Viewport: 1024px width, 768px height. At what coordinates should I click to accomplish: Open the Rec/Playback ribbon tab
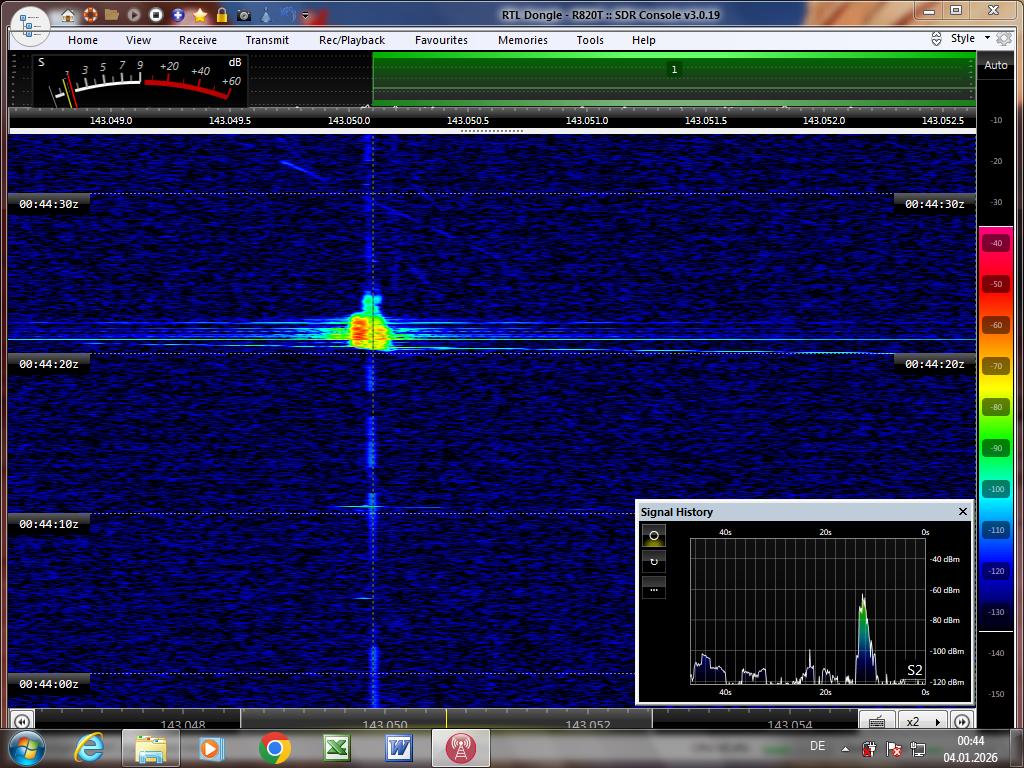coord(352,40)
